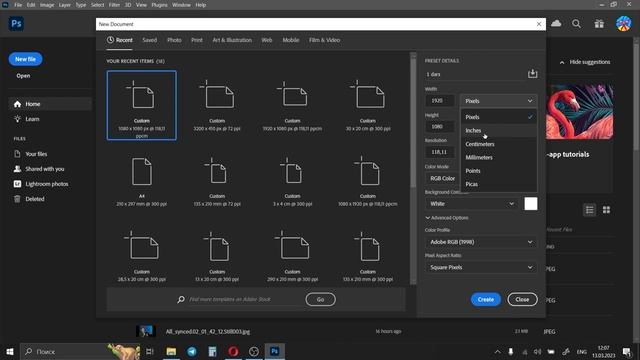Screen dimensions: 640x360
Task: Open Task View on the taskbar
Action: 150,351
